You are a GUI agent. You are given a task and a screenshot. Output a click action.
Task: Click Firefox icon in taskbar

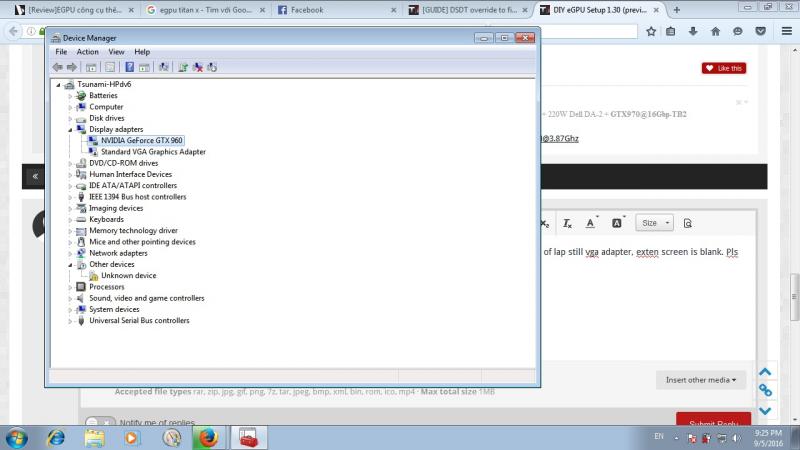pyautogui.click(x=208, y=438)
